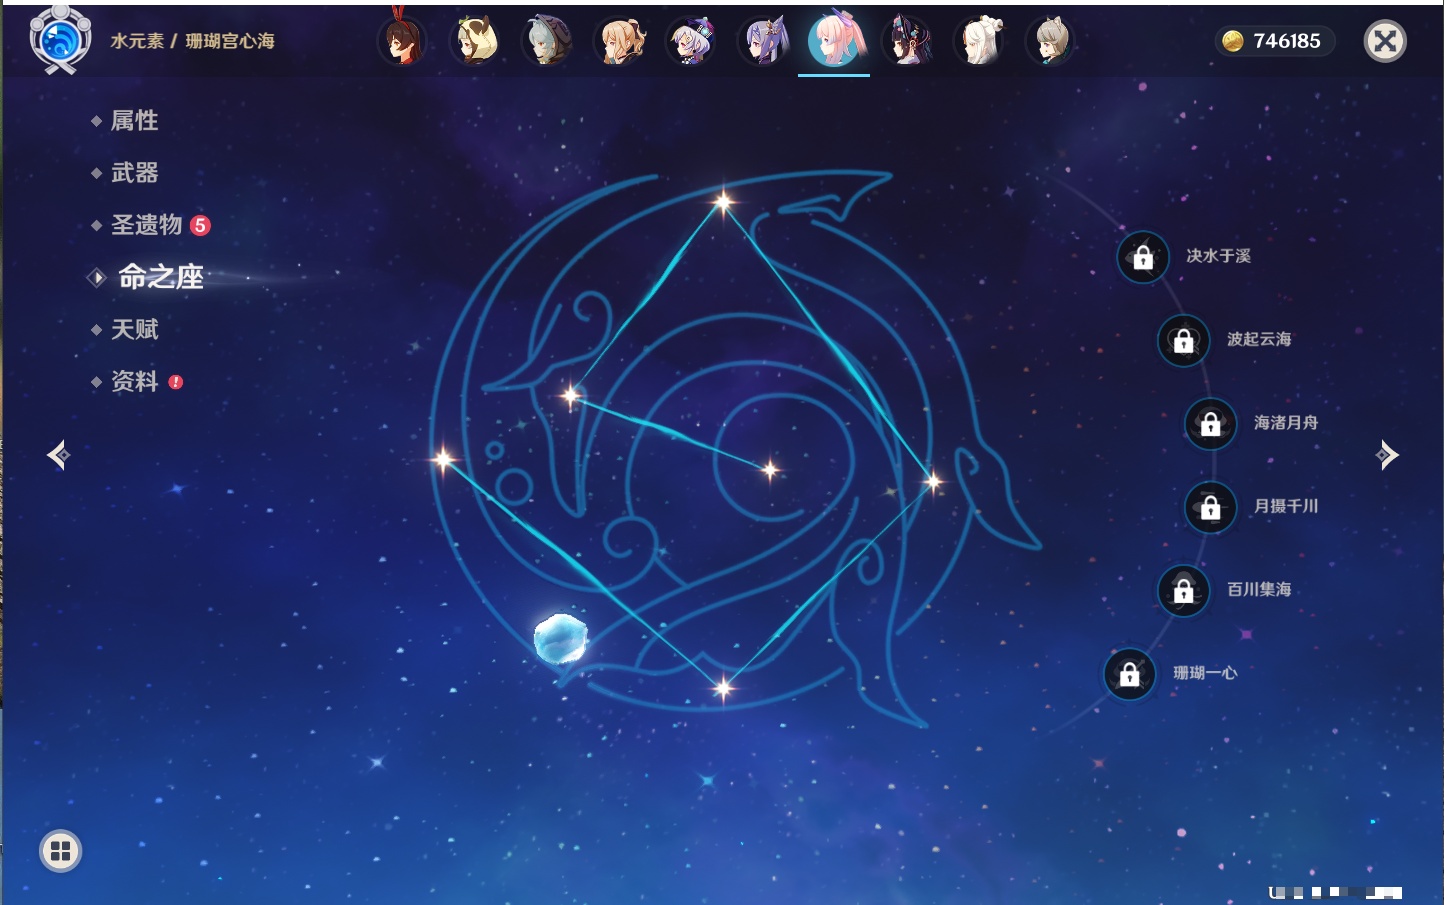Image resolution: width=1444 pixels, height=905 pixels.
Task: Open the 属性 attributes menu
Action: click(134, 121)
